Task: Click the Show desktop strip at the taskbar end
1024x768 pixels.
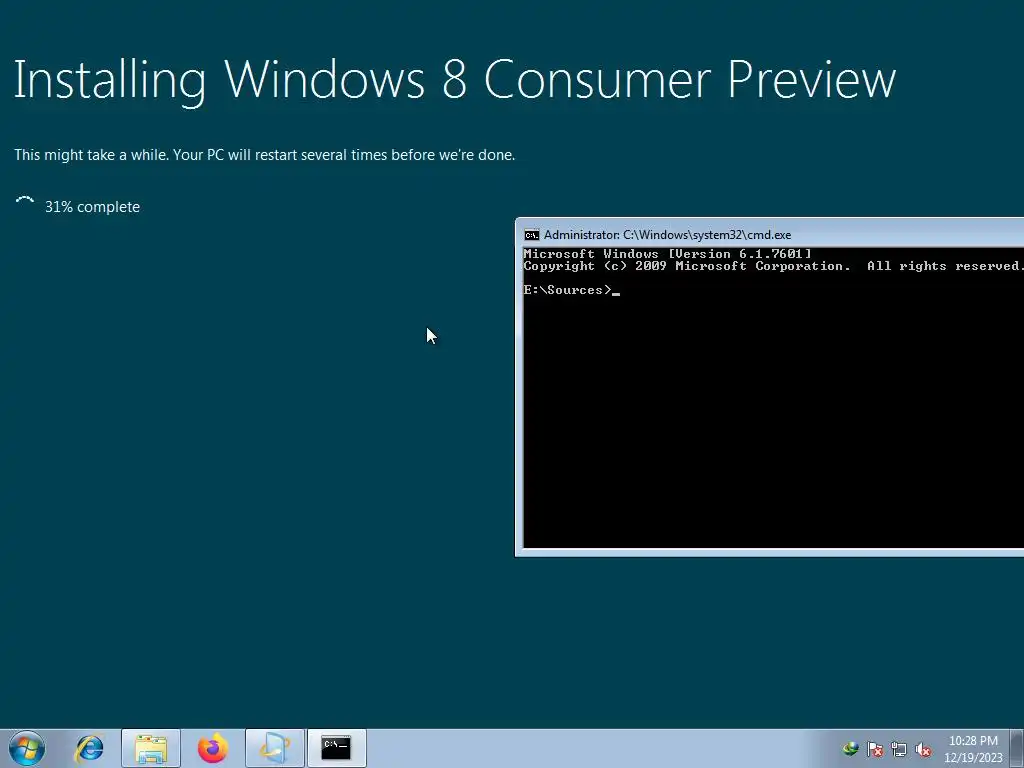Action: pyautogui.click(x=1018, y=748)
